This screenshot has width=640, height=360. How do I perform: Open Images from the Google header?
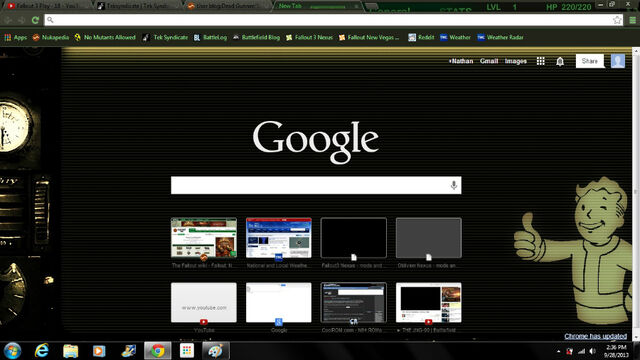coord(516,61)
